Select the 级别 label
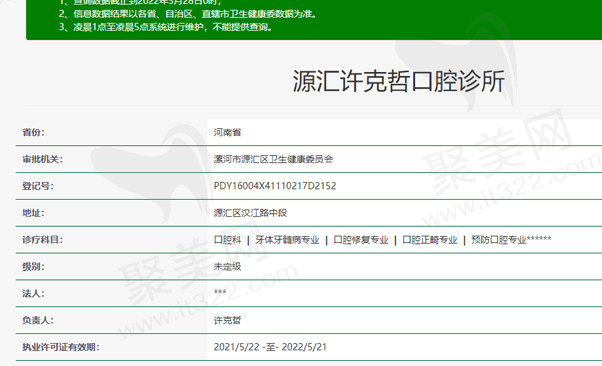The image size is (602, 366). [x=33, y=267]
